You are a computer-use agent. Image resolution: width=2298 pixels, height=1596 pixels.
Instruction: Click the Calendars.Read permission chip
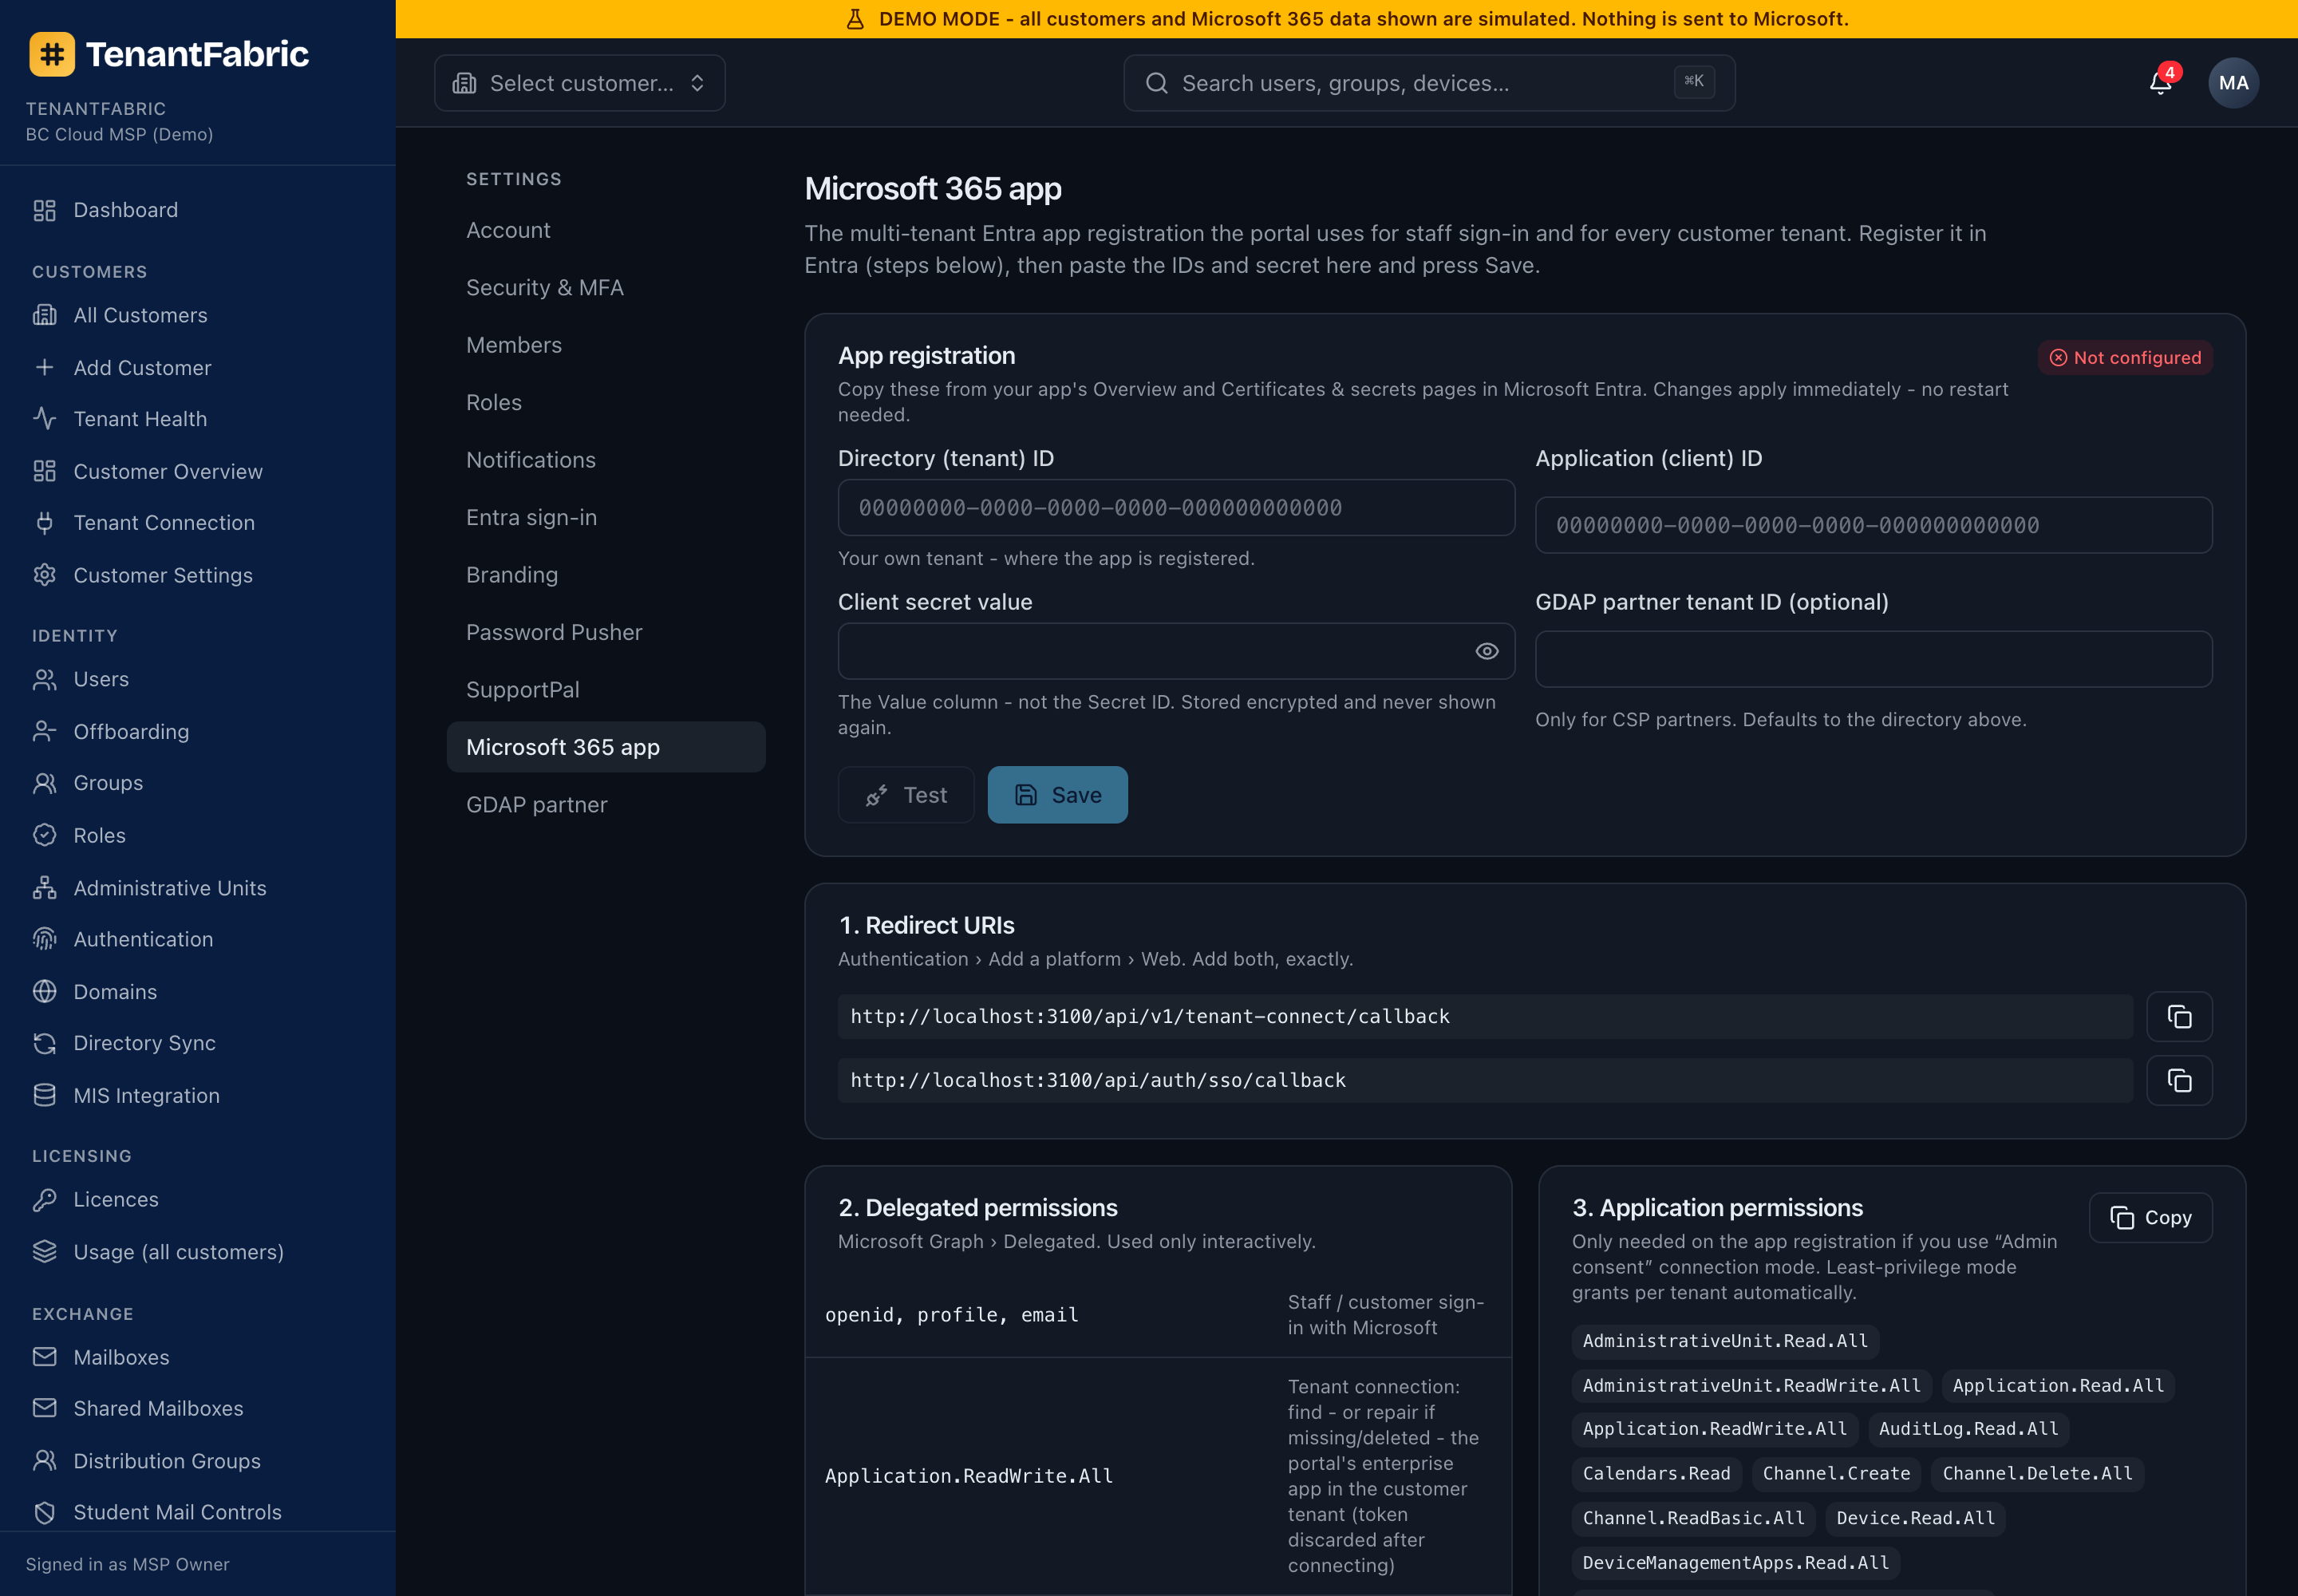click(1656, 1473)
